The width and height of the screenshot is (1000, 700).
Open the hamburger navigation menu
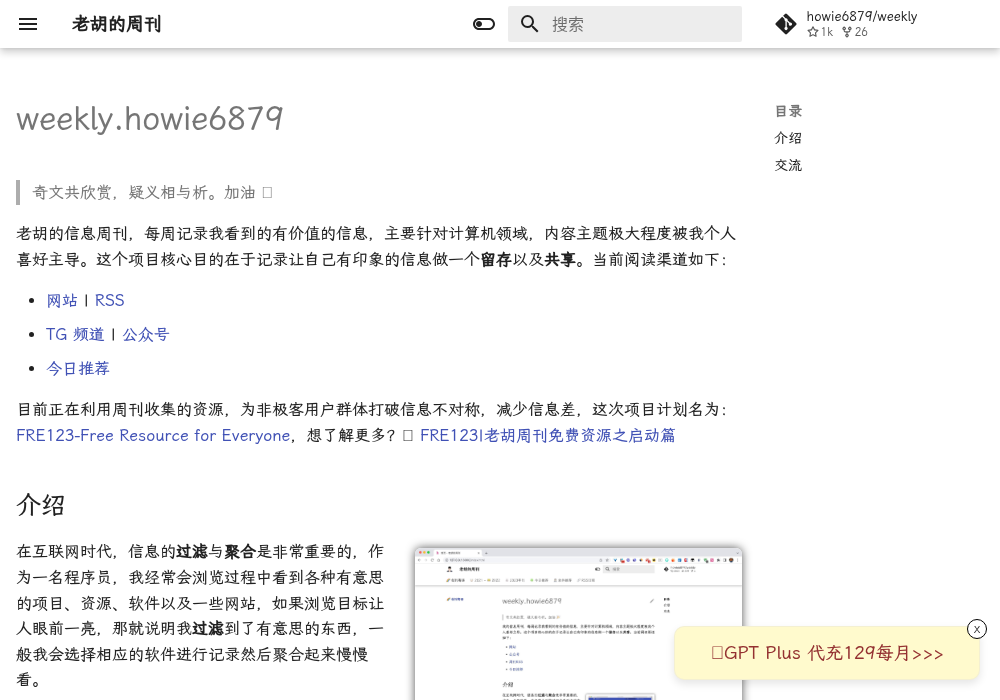[28, 24]
